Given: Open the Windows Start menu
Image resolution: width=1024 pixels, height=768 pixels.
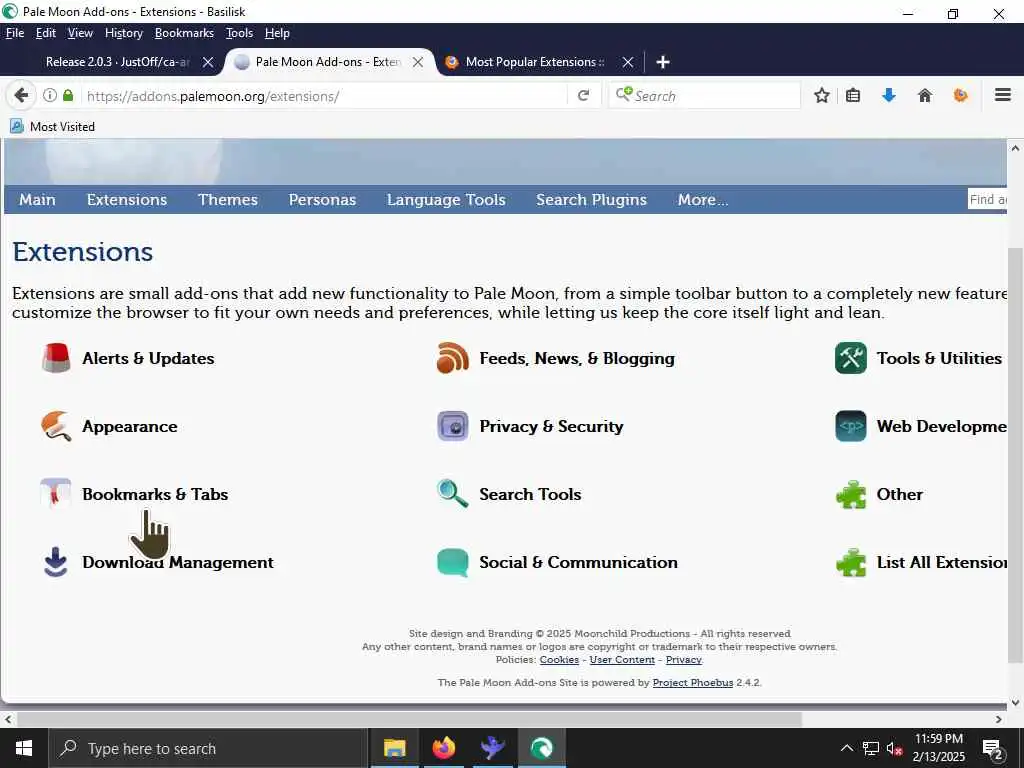Looking at the screenshot, I should [24, 748].
